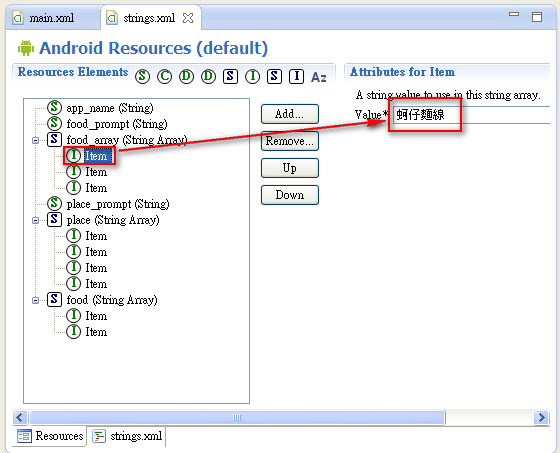The width and height of the screenshot is (560, 453).
Task: Toggle the second blue square S filter icon
Action: (x=274, y=76)
